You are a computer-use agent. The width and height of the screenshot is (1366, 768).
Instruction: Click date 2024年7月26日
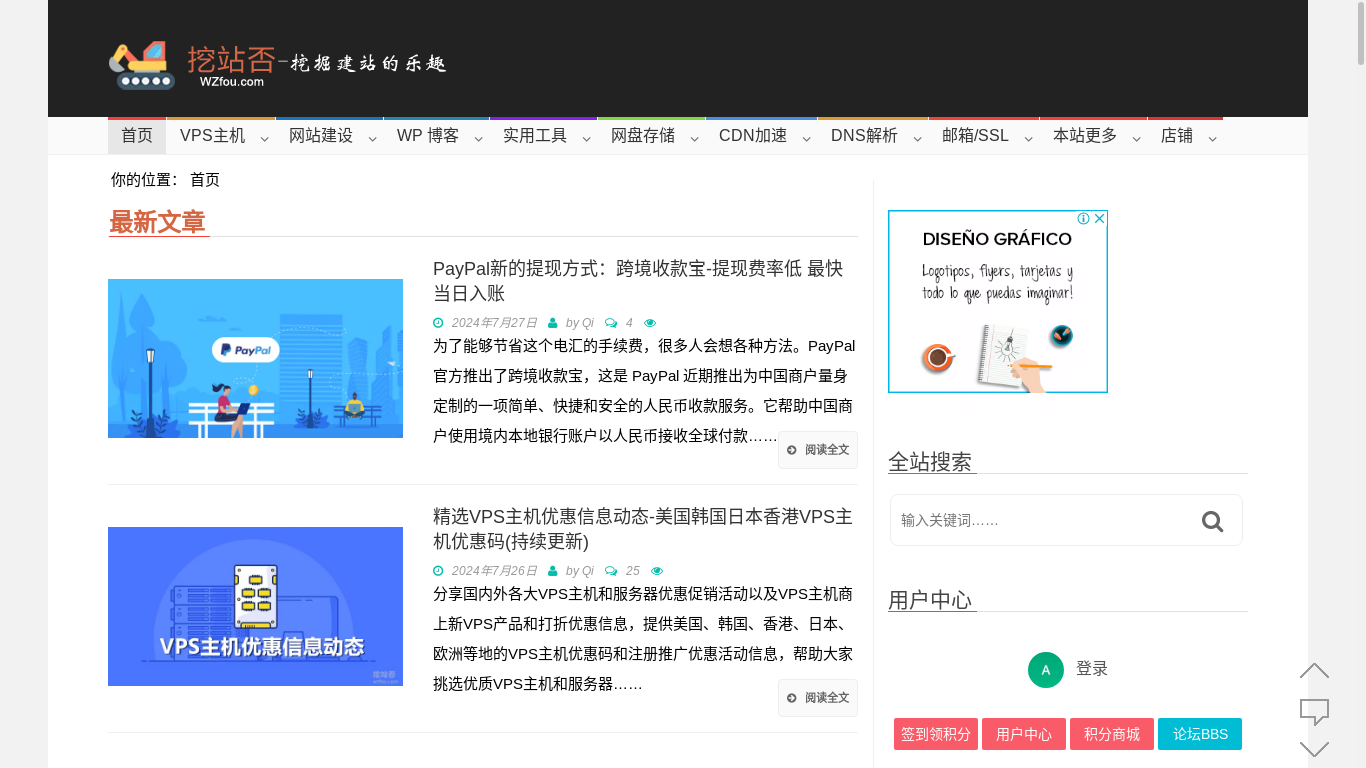[494, 571]
